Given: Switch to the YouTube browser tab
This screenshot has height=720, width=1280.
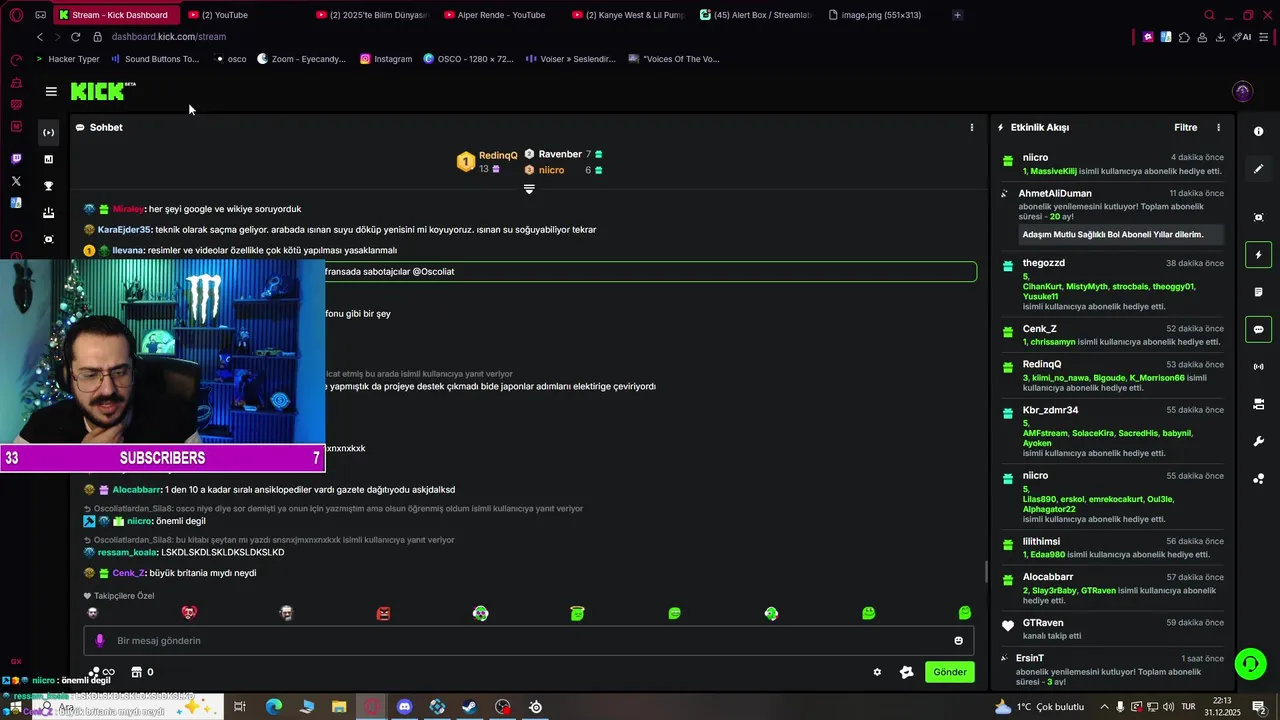Looking at the screenshot, I should click(x=224, y=15).
